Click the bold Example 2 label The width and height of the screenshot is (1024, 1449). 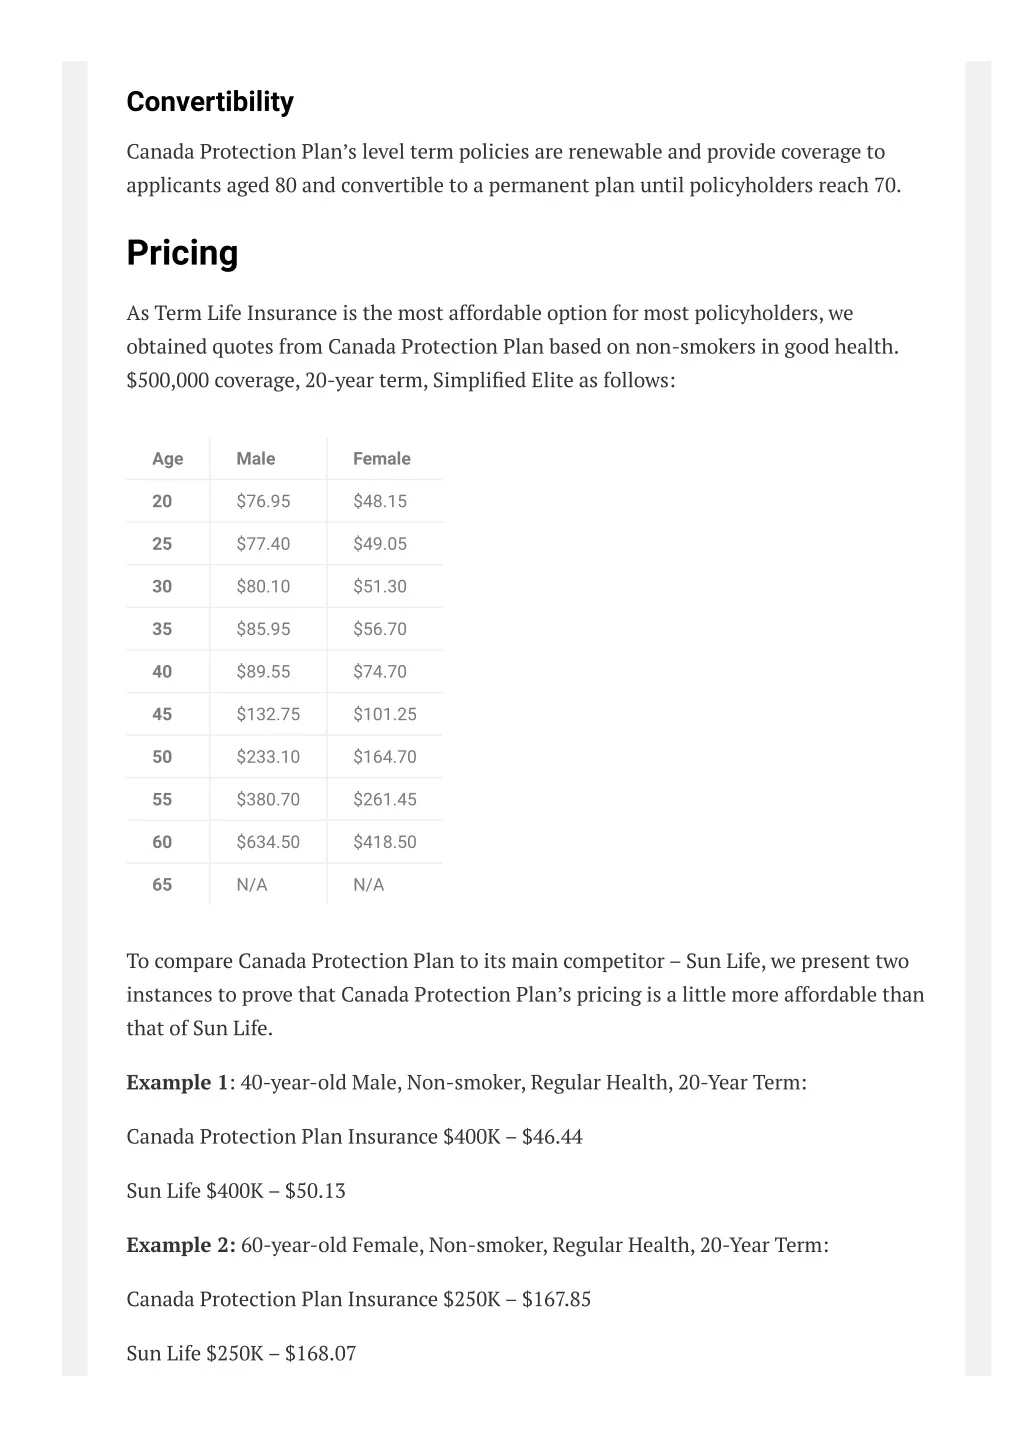[181, 1245]
